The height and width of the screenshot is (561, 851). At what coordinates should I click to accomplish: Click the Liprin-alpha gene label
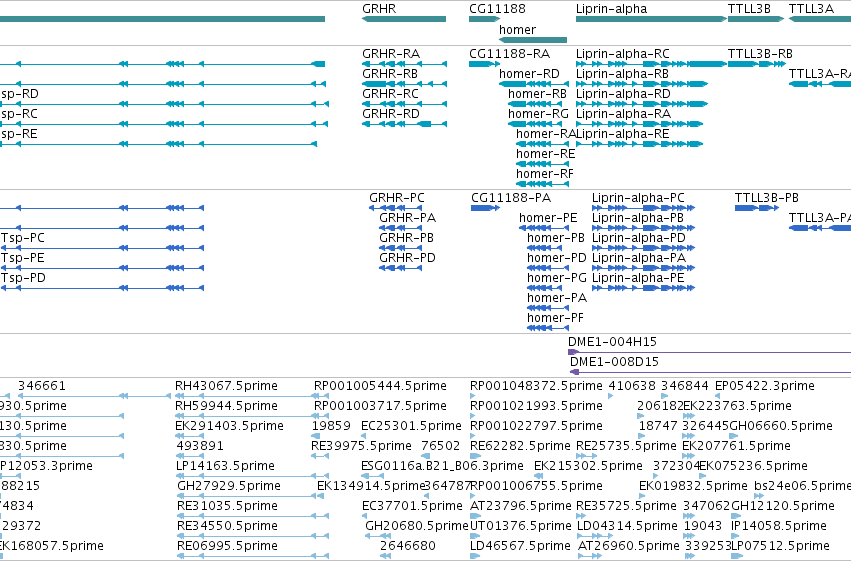pyautogui.click(x=611, y=9)
